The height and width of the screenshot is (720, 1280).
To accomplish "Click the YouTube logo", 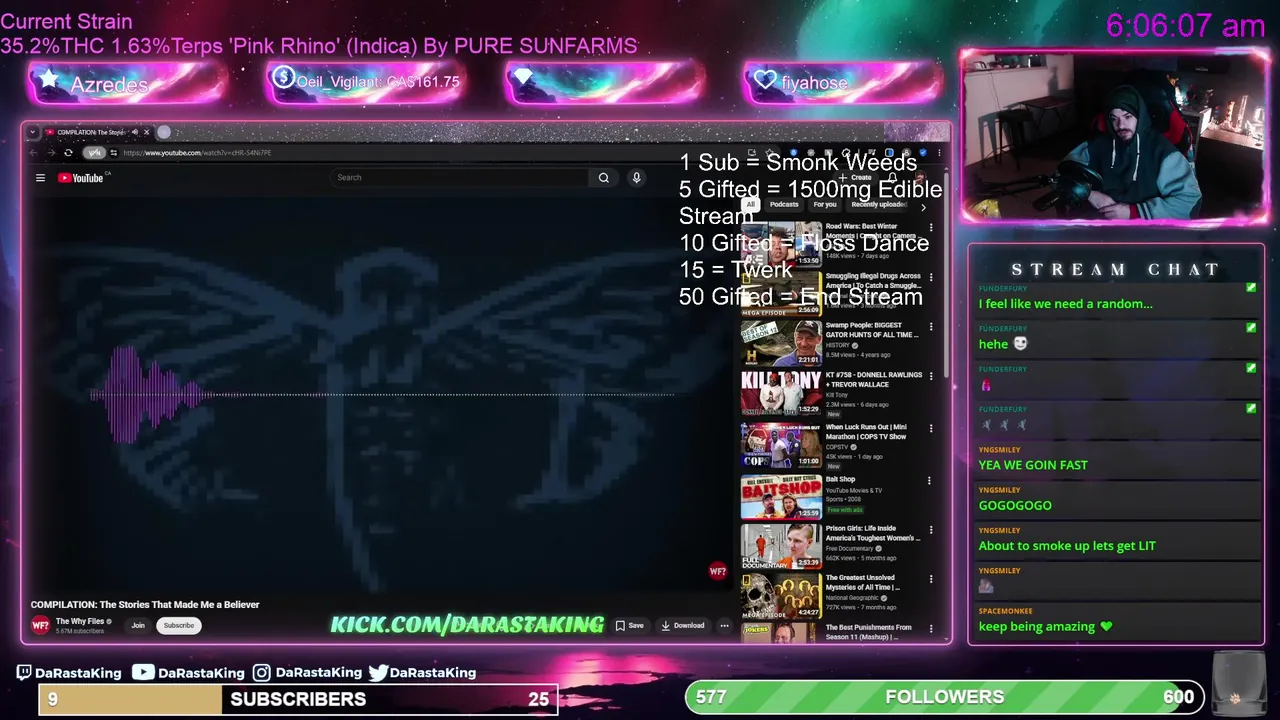I will coord(81,178).
